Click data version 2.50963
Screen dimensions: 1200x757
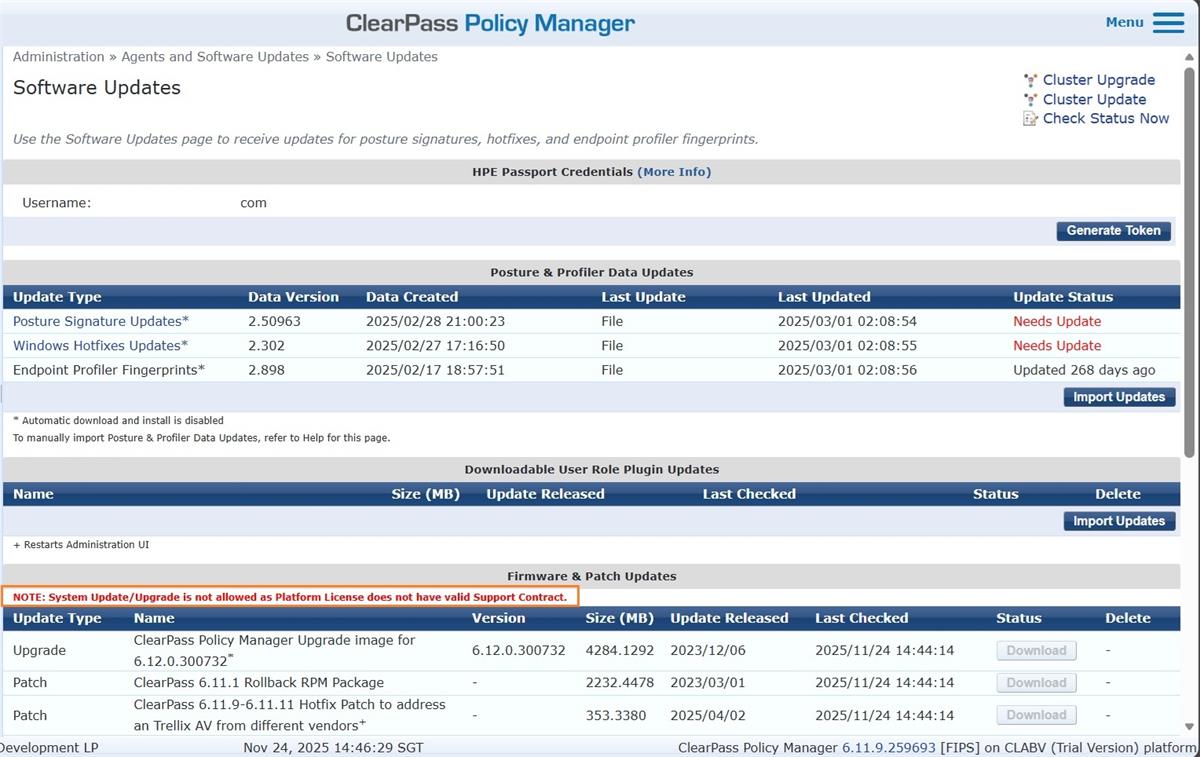pos(274,321)
